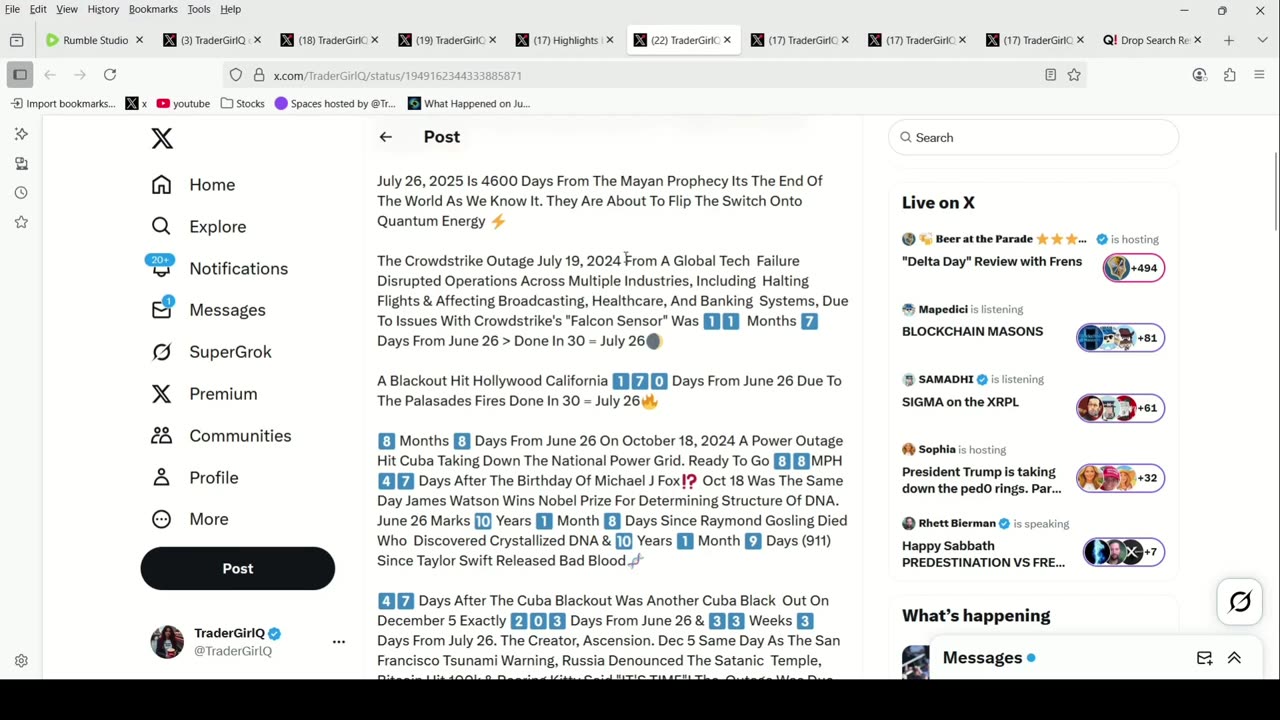Open the Tools menu

(199, 9)
